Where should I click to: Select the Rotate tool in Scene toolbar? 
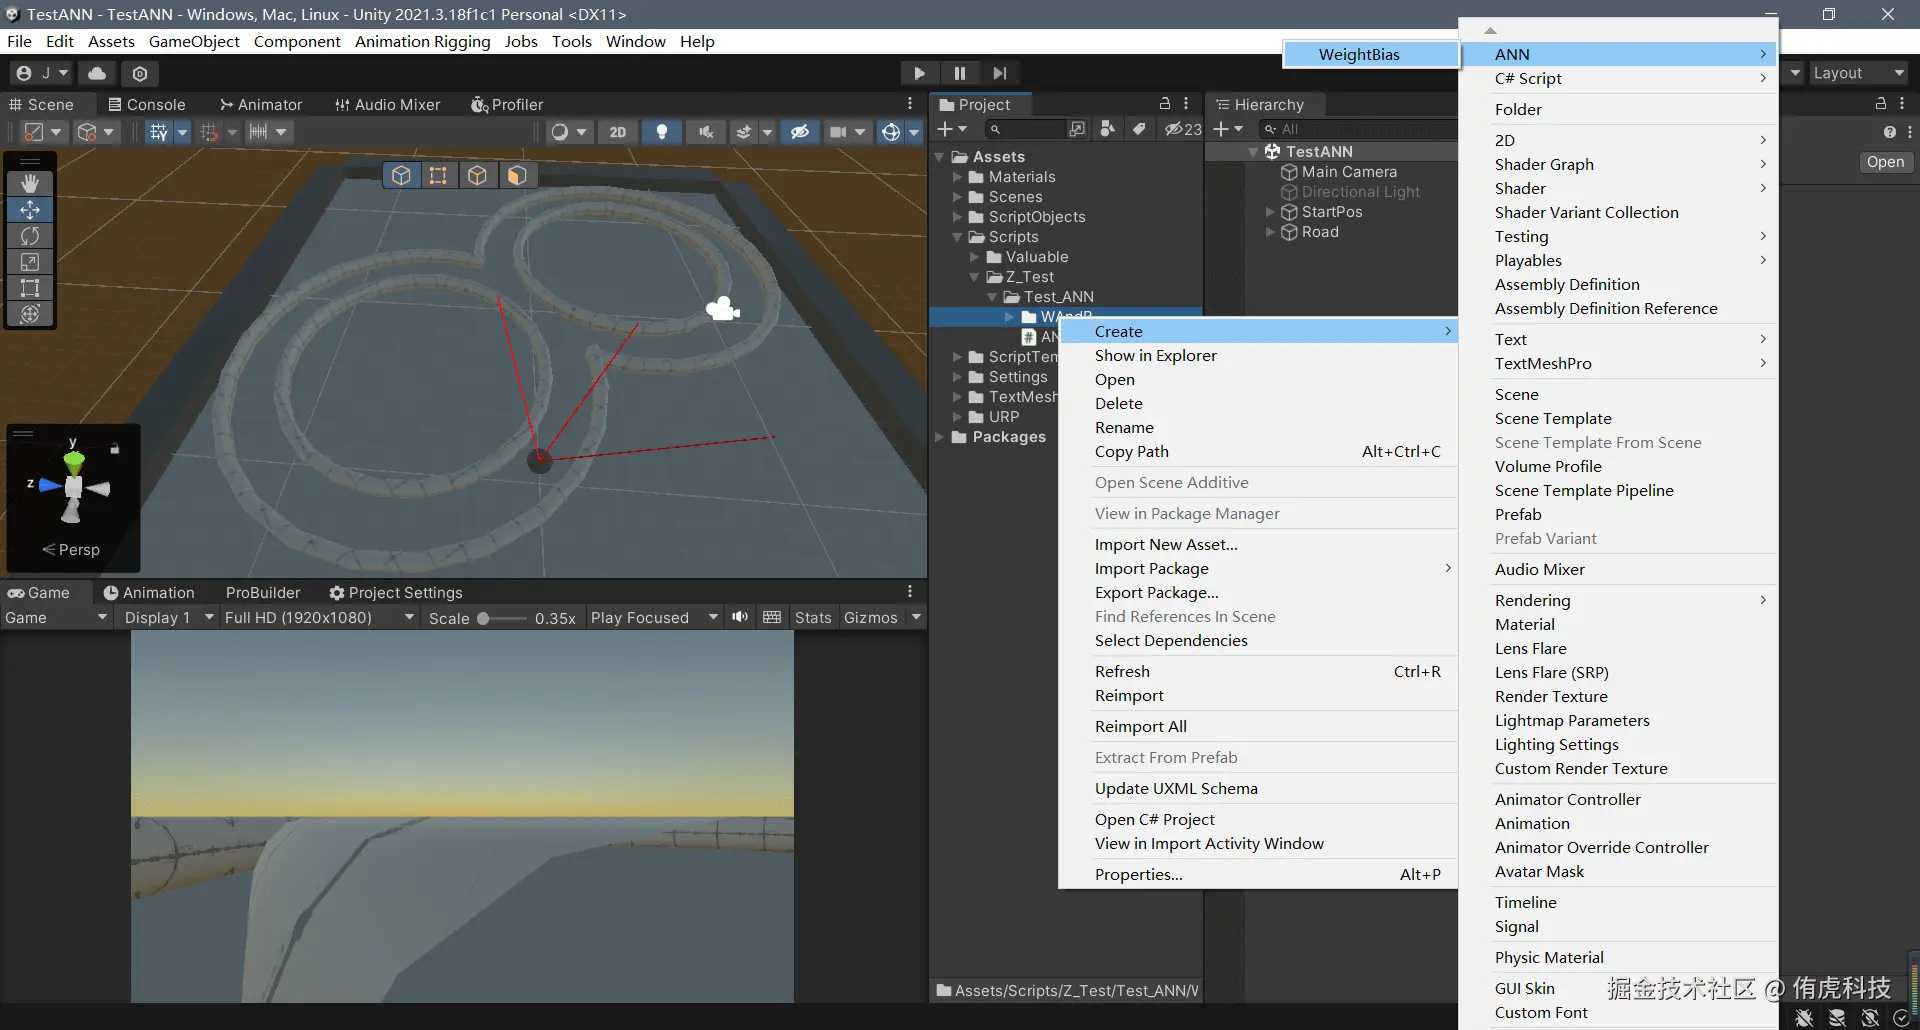(x=30, y=236)
